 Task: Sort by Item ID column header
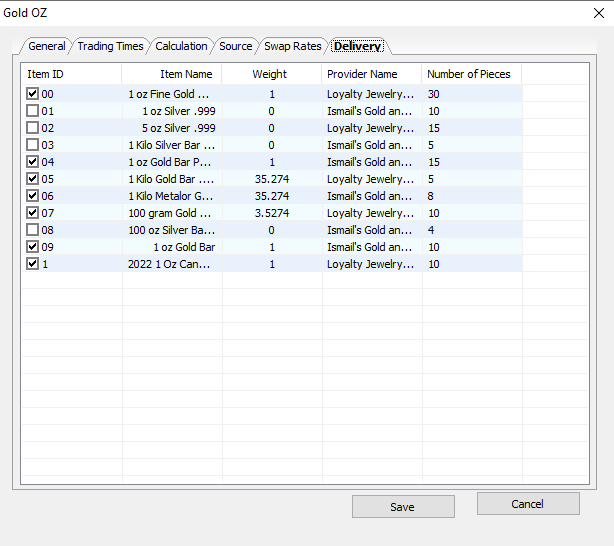pos(72,74)
